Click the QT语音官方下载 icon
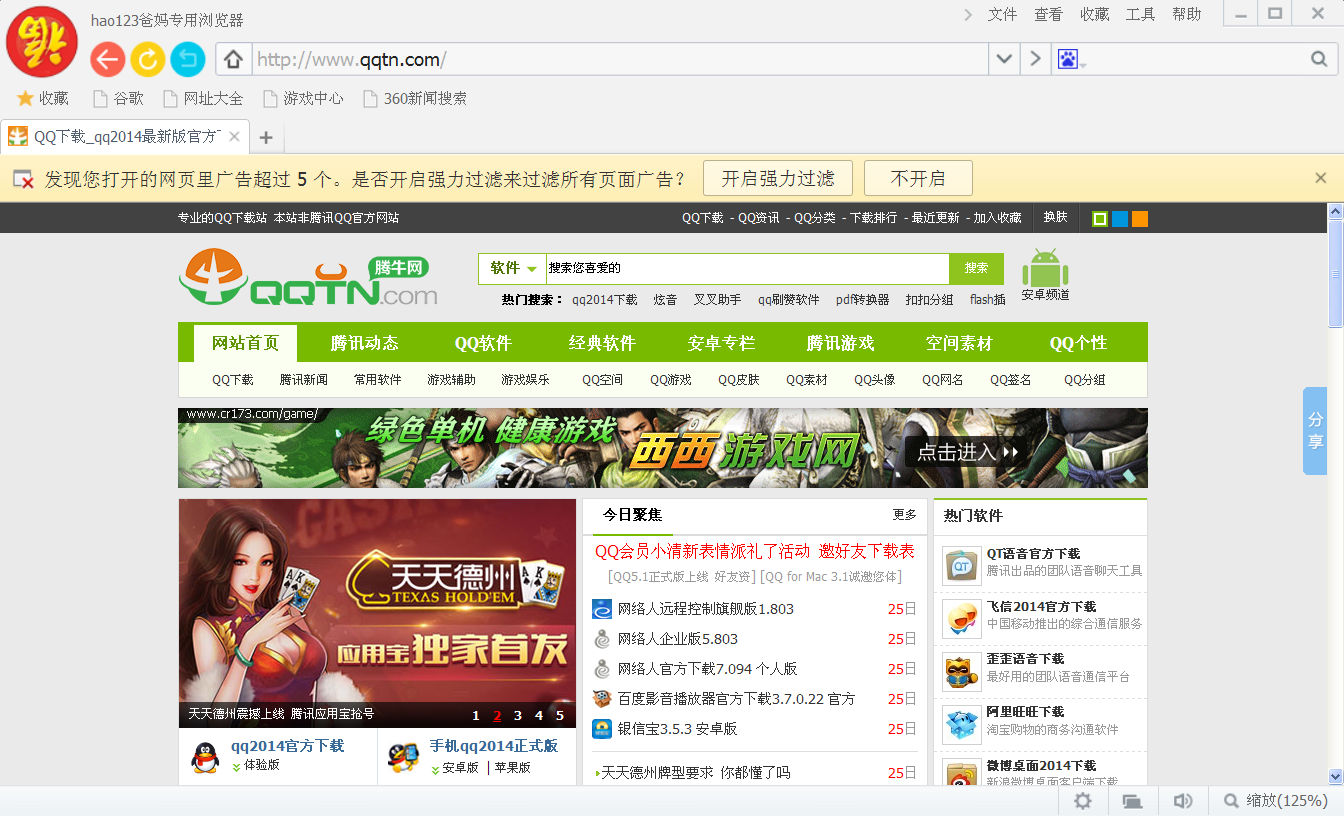The image size is (1344, 816). tap(962, 567)
